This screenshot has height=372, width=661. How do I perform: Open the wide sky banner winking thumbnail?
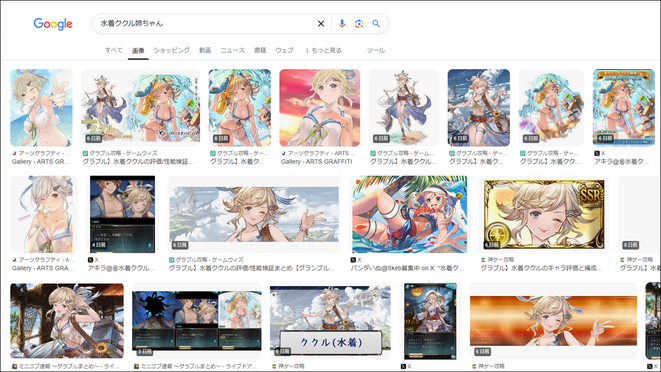[254, 214]
